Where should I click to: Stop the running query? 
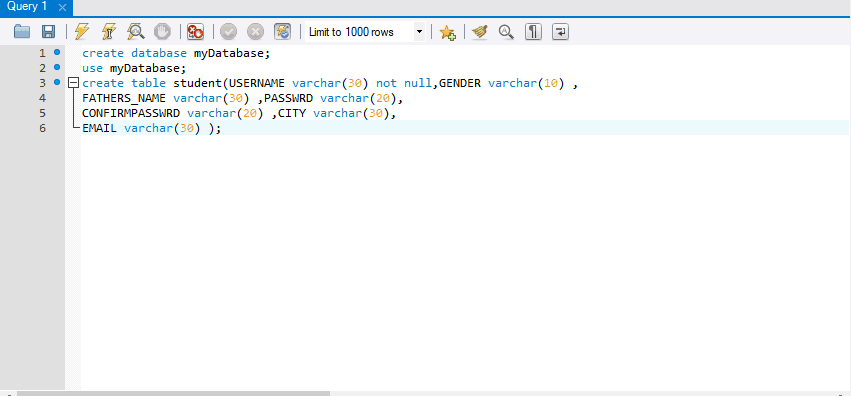click(162, 31)
